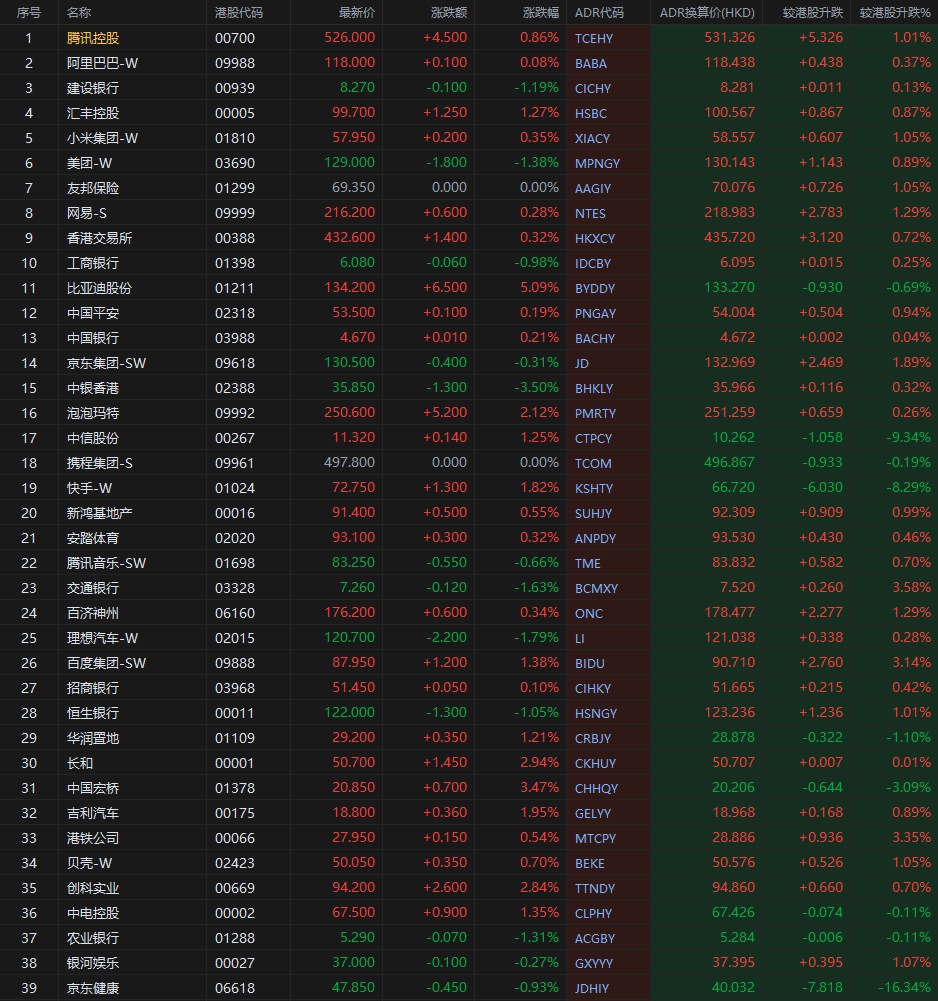Select the 比亚迪股份 stock name
Screen dimensions: 938x1001
click(99, 288)
